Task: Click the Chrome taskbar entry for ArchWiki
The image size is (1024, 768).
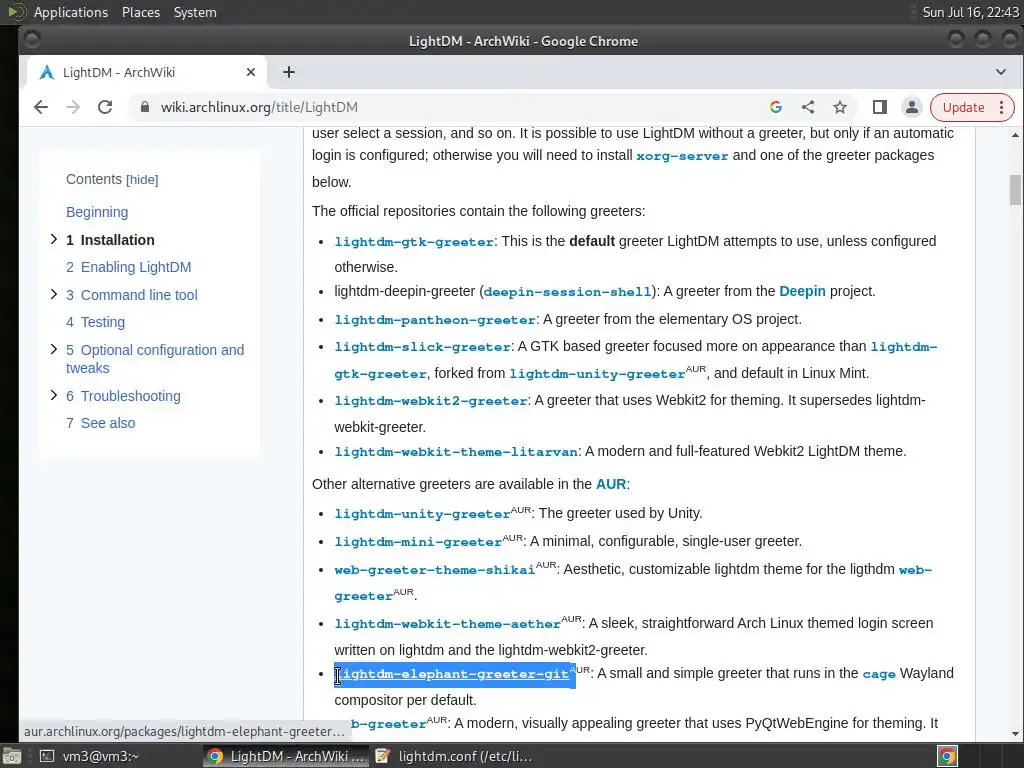Action: (285, 756)
